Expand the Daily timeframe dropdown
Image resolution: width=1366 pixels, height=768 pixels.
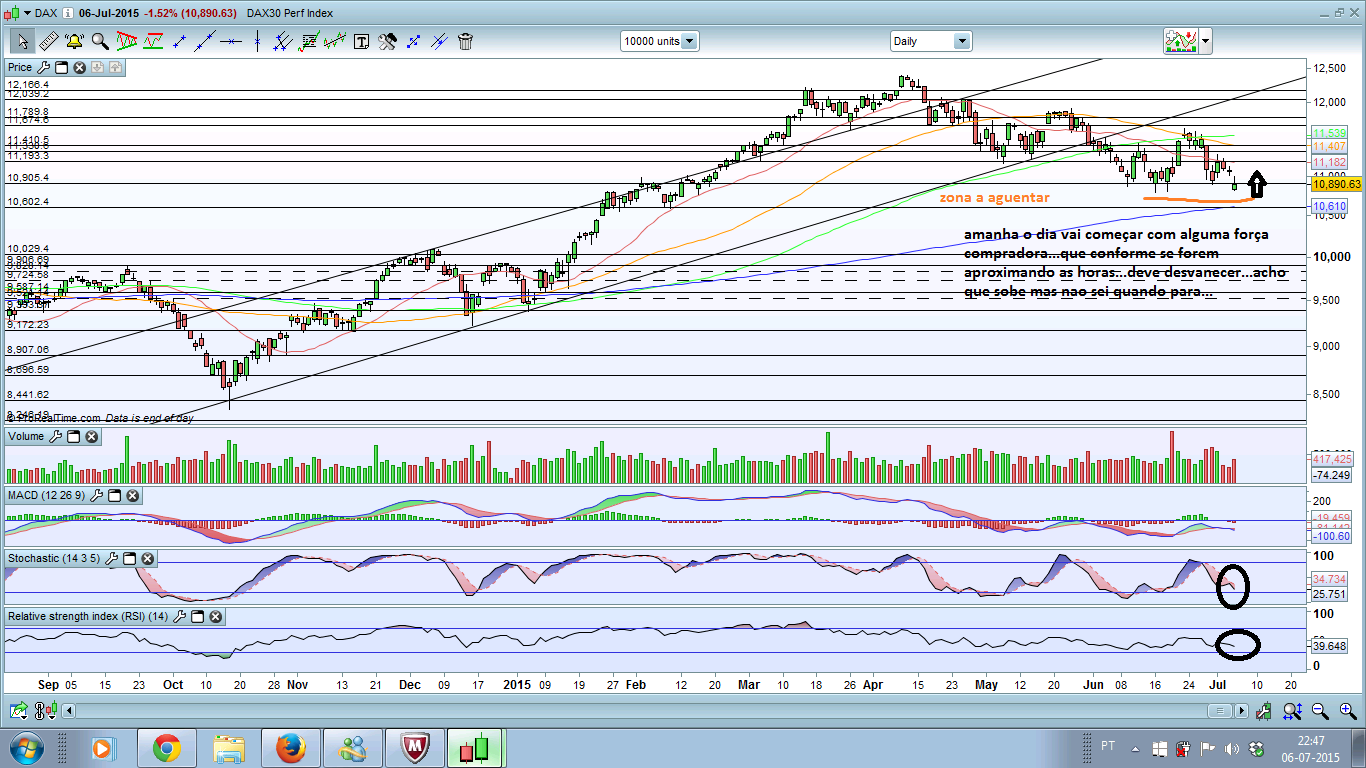click(x=961, y=42)
